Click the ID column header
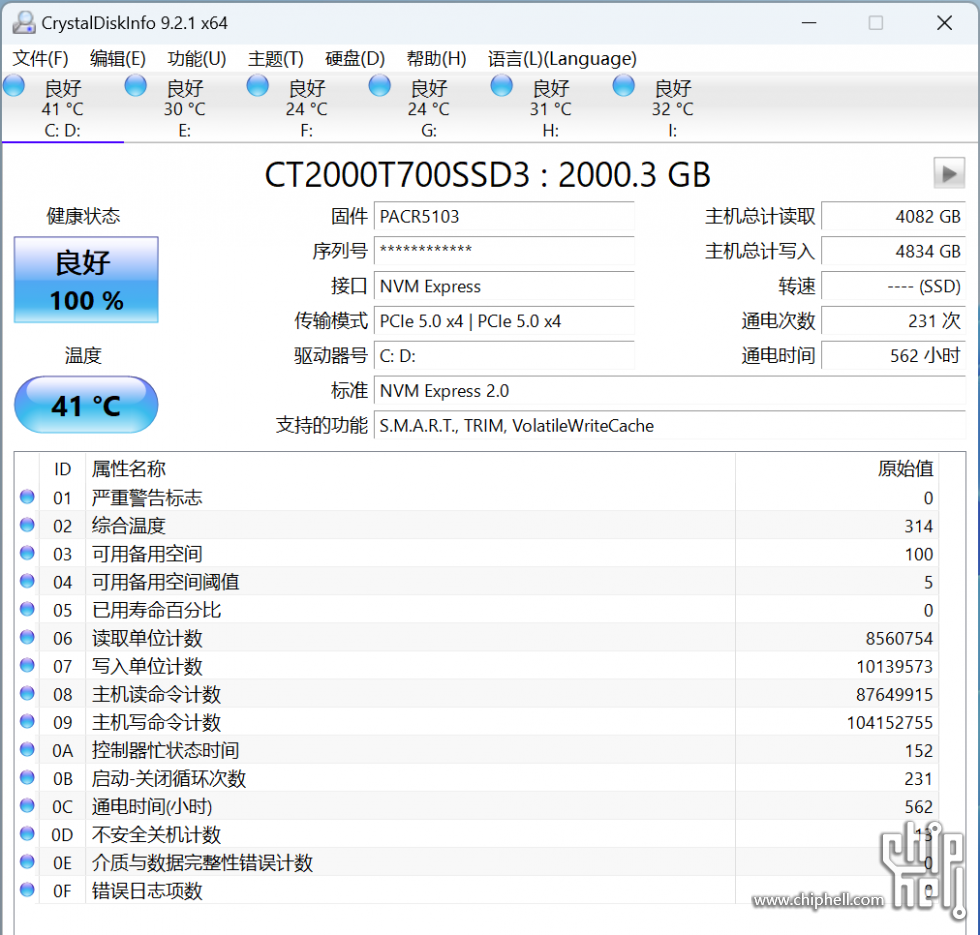The height and width of the screenshot is (935, 980). (62, 469)
